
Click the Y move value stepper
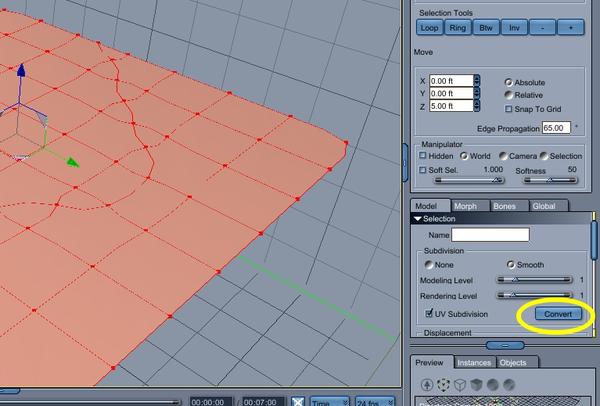[476, 93]
